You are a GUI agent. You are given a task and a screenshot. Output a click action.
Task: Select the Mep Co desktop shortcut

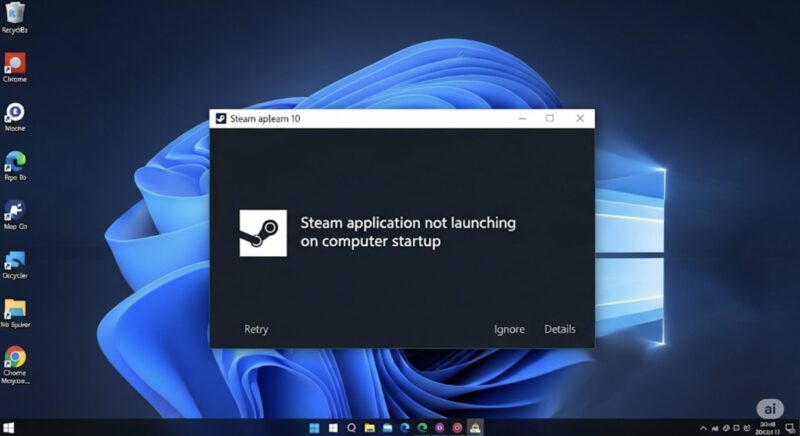coord(15,215)
